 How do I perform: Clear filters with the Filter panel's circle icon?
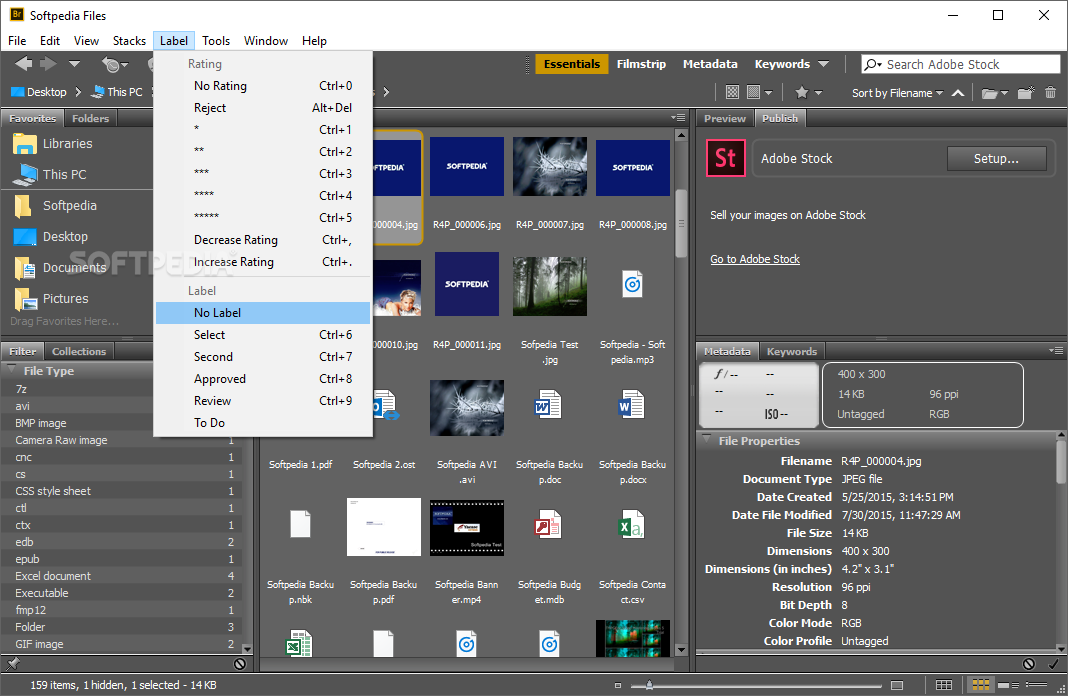point(240,663)
